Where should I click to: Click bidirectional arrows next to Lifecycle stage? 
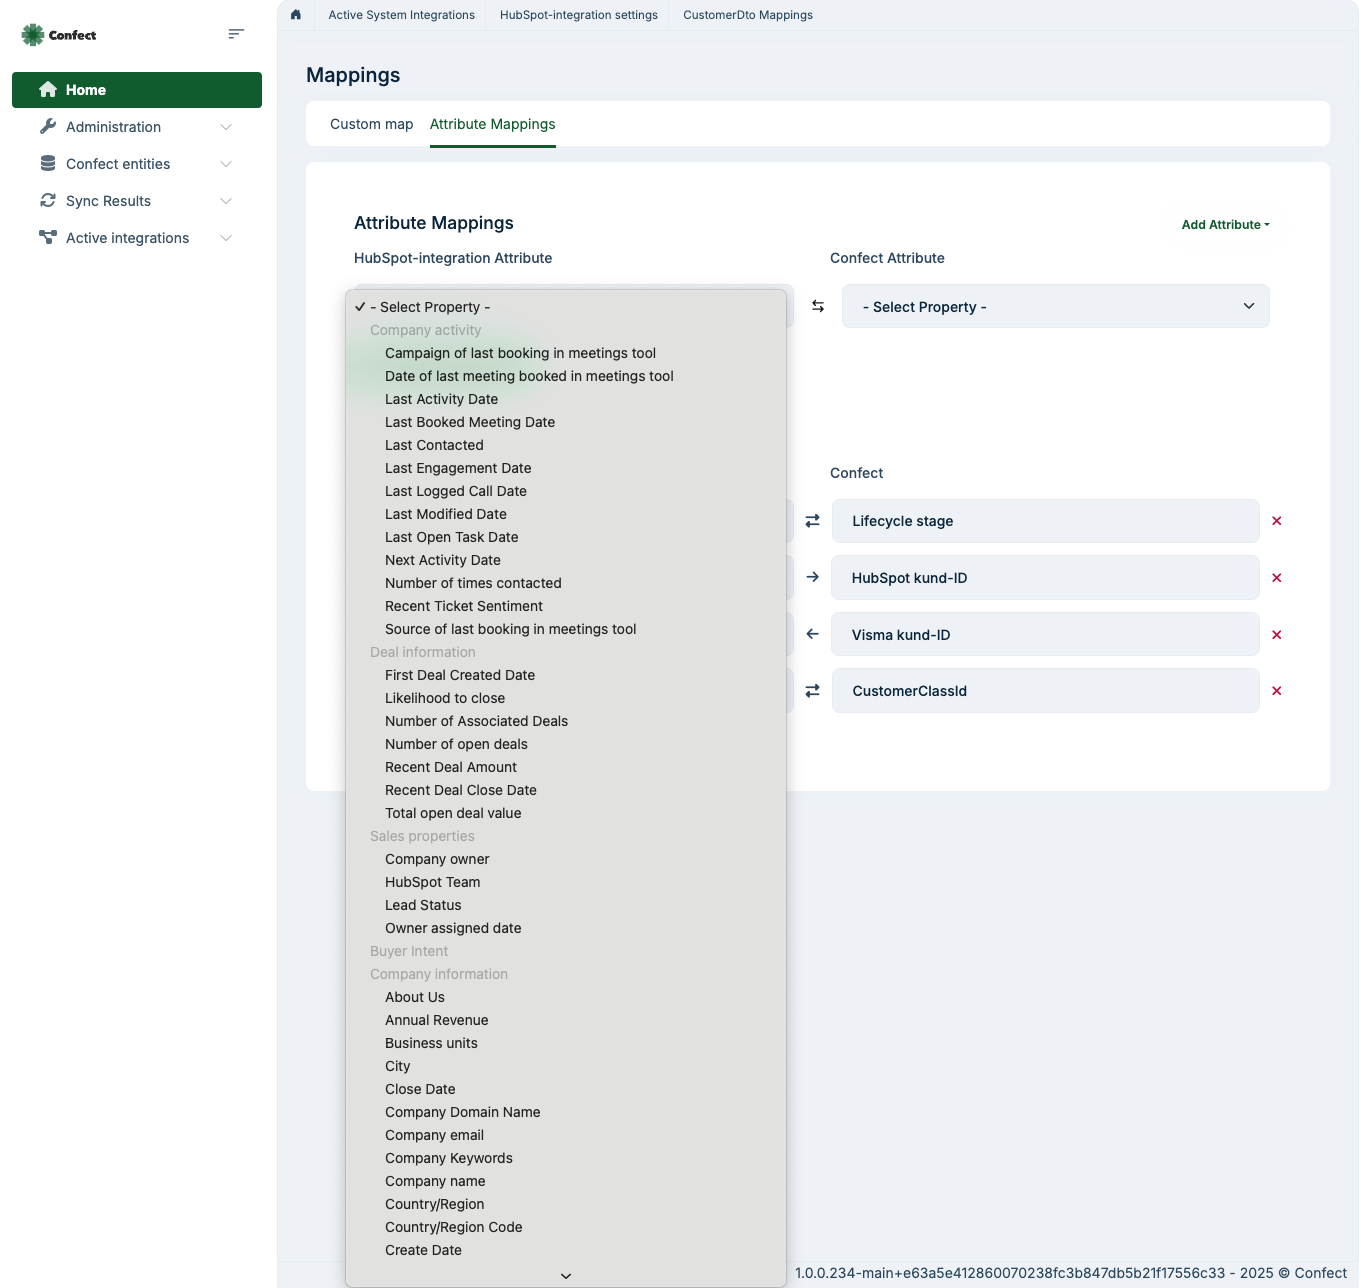812,521
